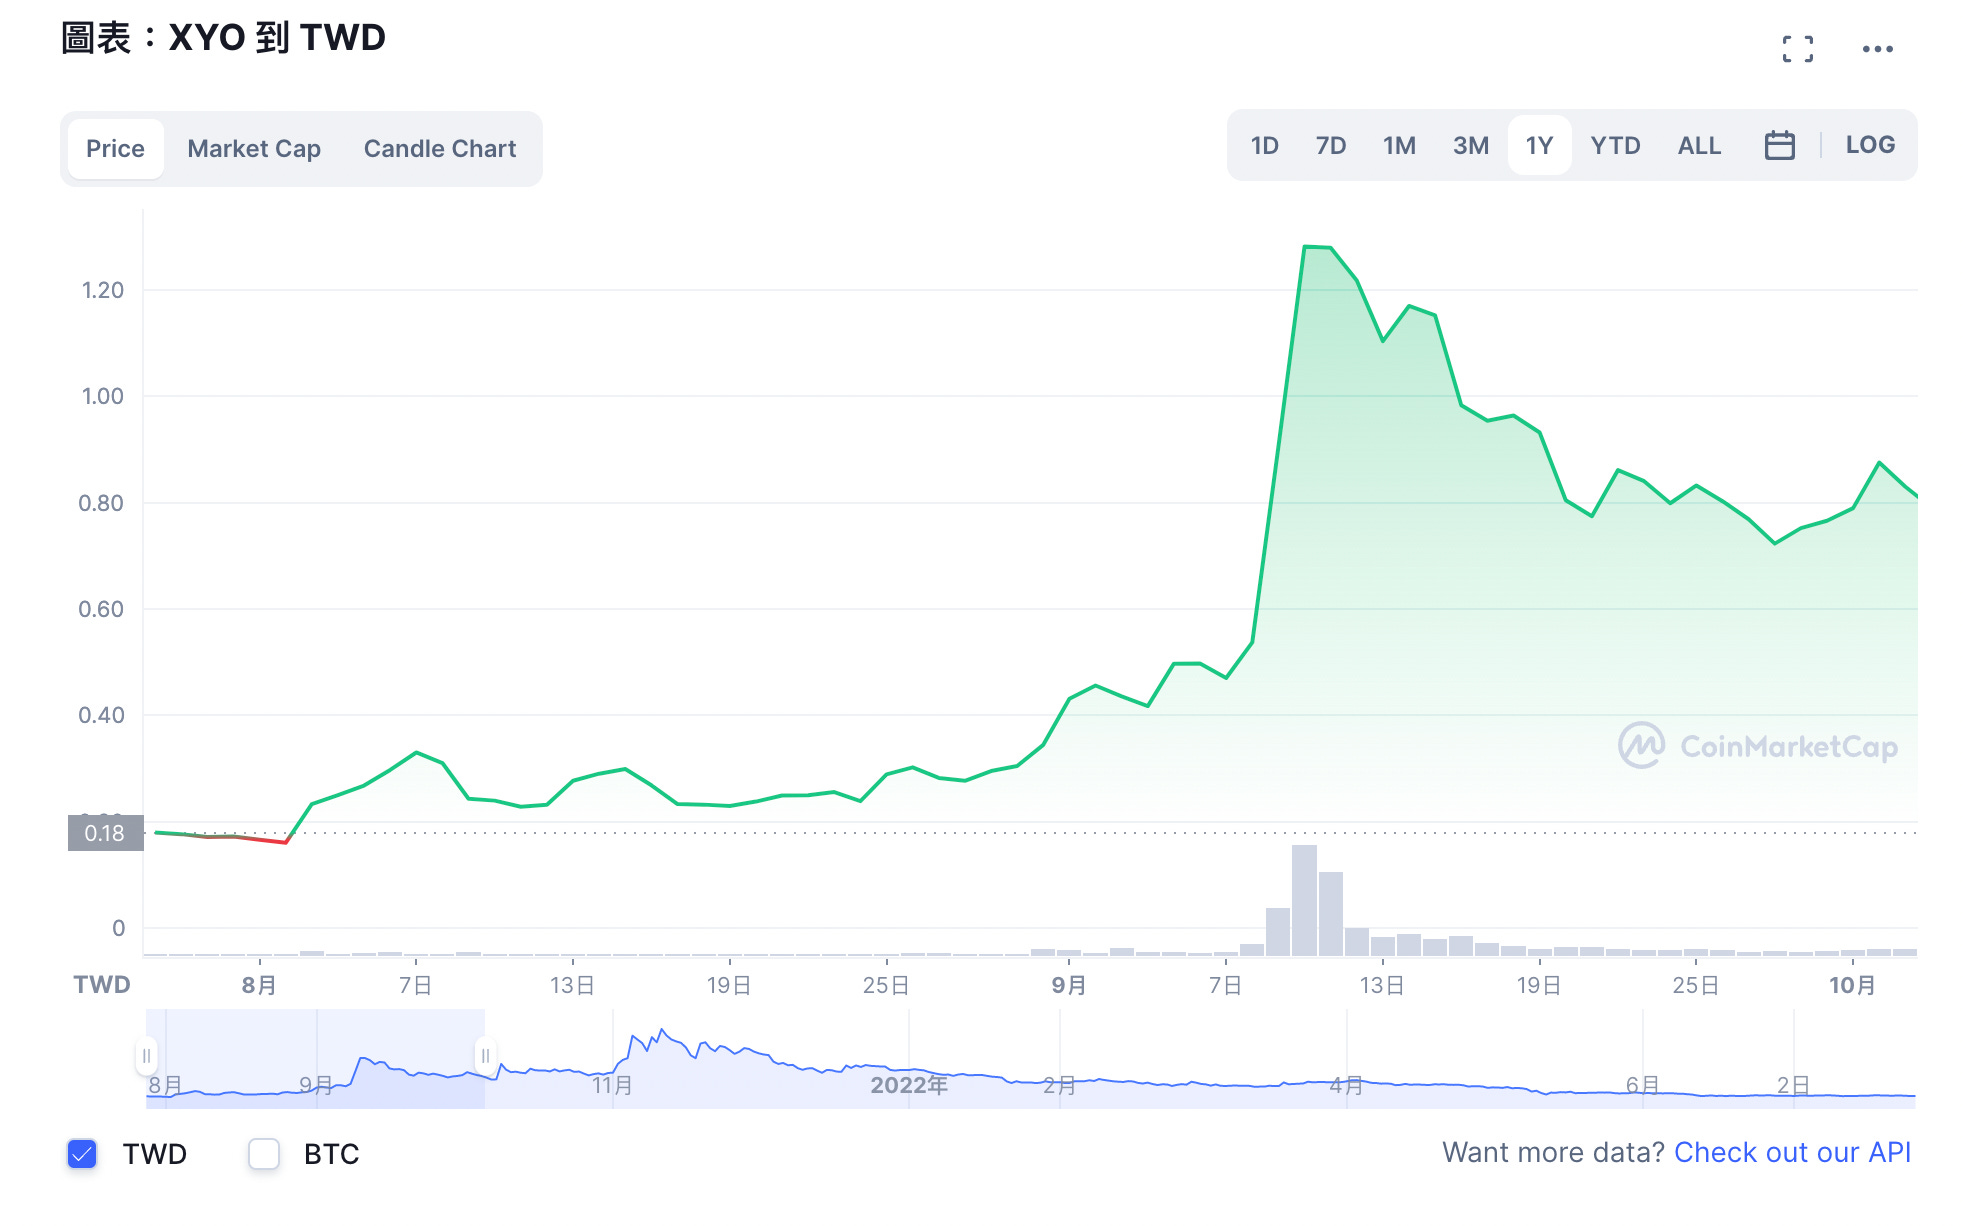Select the 1D time range
1966x1226 pixels.
tap(1263, 145)
